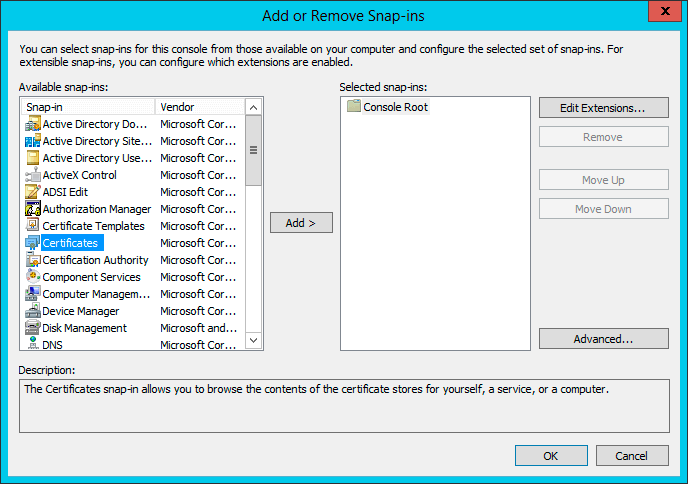
Task: Sort list by Vendor column header
Action: 200,107
